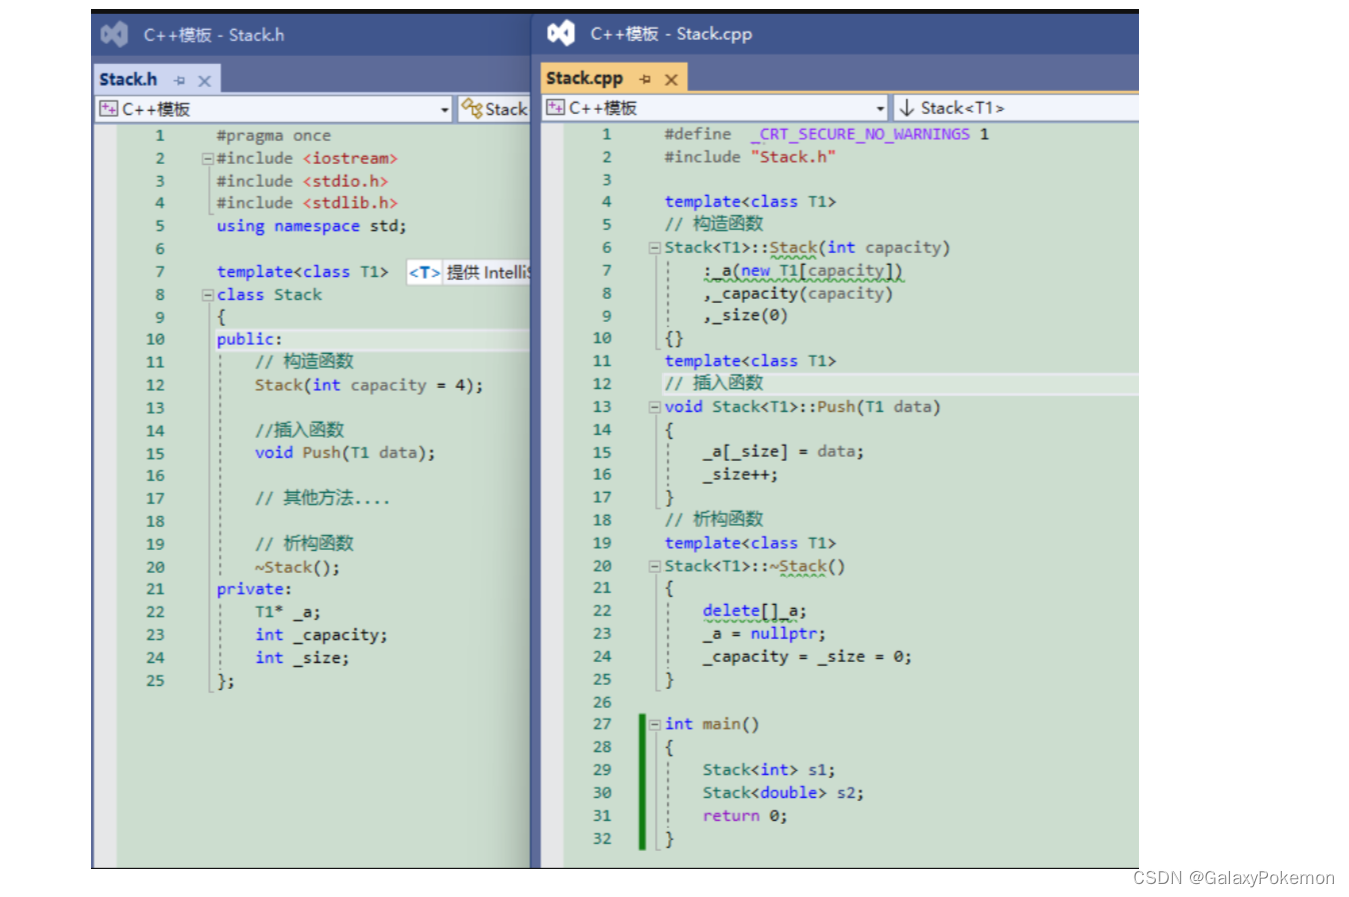The width and height of the screenshot is (1349, 897).
Task: Click the "int _capacity;" member line
Action: (321, 635)
